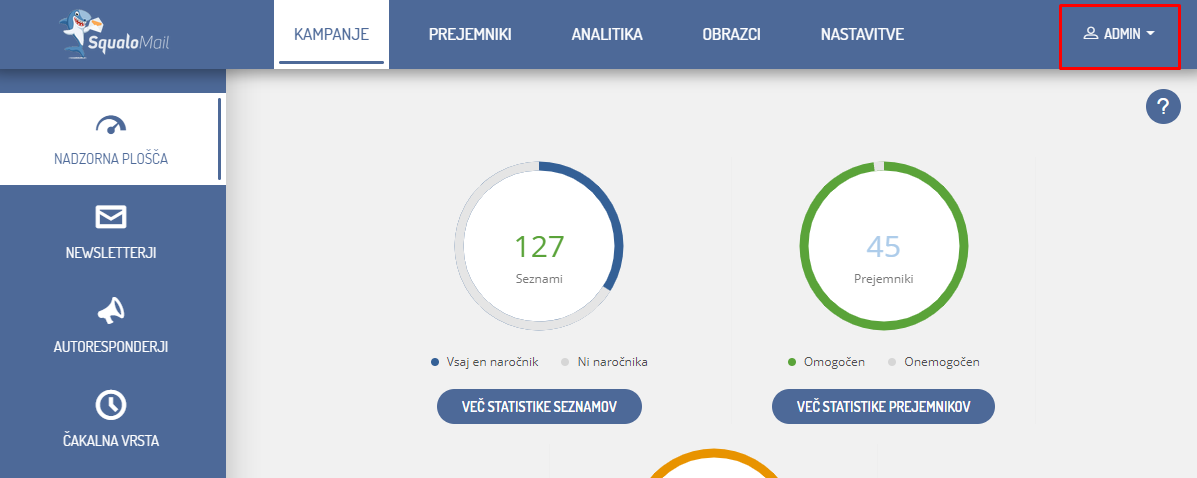The image size is (1197, 478).
Task: Go to the Obrazci tab
Action: 731,34
